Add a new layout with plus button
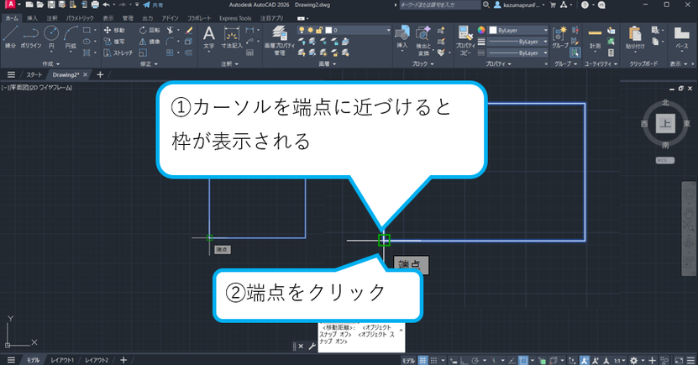Viewport: 698px width, 365px height. [x=123, y=360]
